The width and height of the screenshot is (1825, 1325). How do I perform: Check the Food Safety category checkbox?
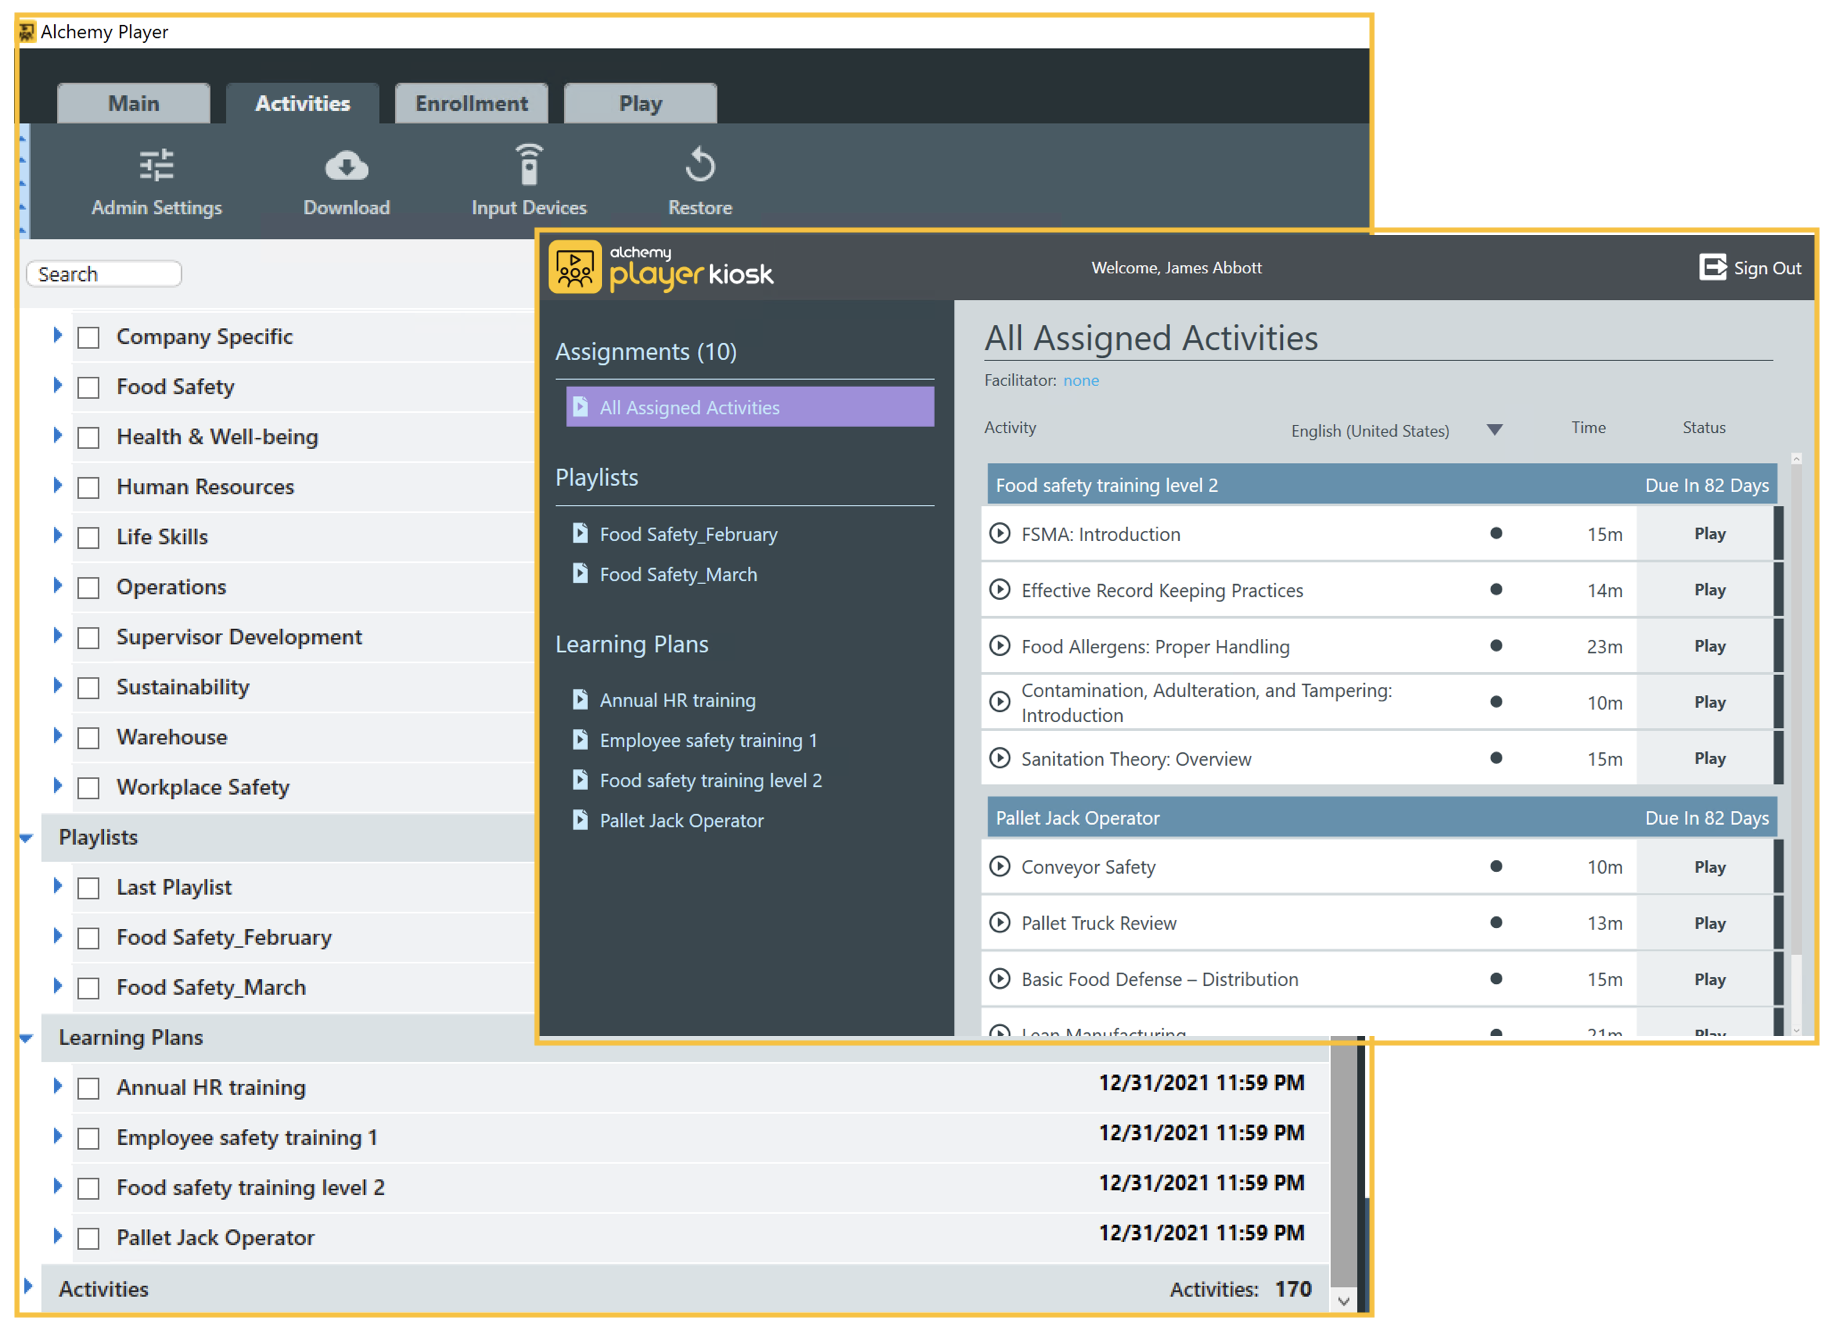89,387
